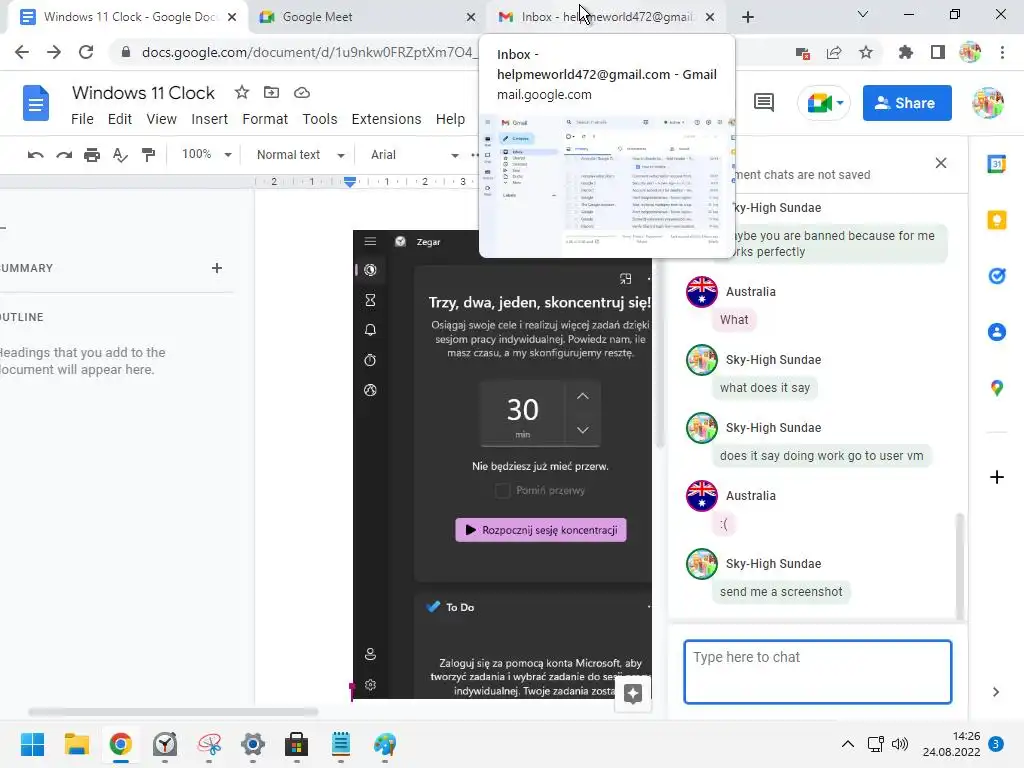This screenshot has width=1024, height=768.
Task: Open Google Keep in the side panel
Action: click(x=997, y=220)
